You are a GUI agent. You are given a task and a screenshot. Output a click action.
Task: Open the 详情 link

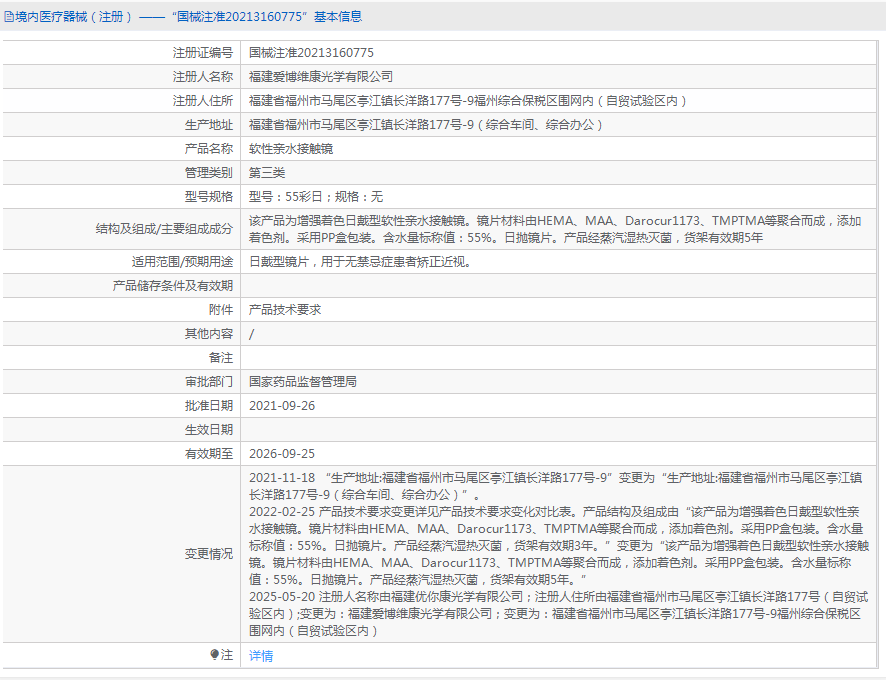pos(260,656)
